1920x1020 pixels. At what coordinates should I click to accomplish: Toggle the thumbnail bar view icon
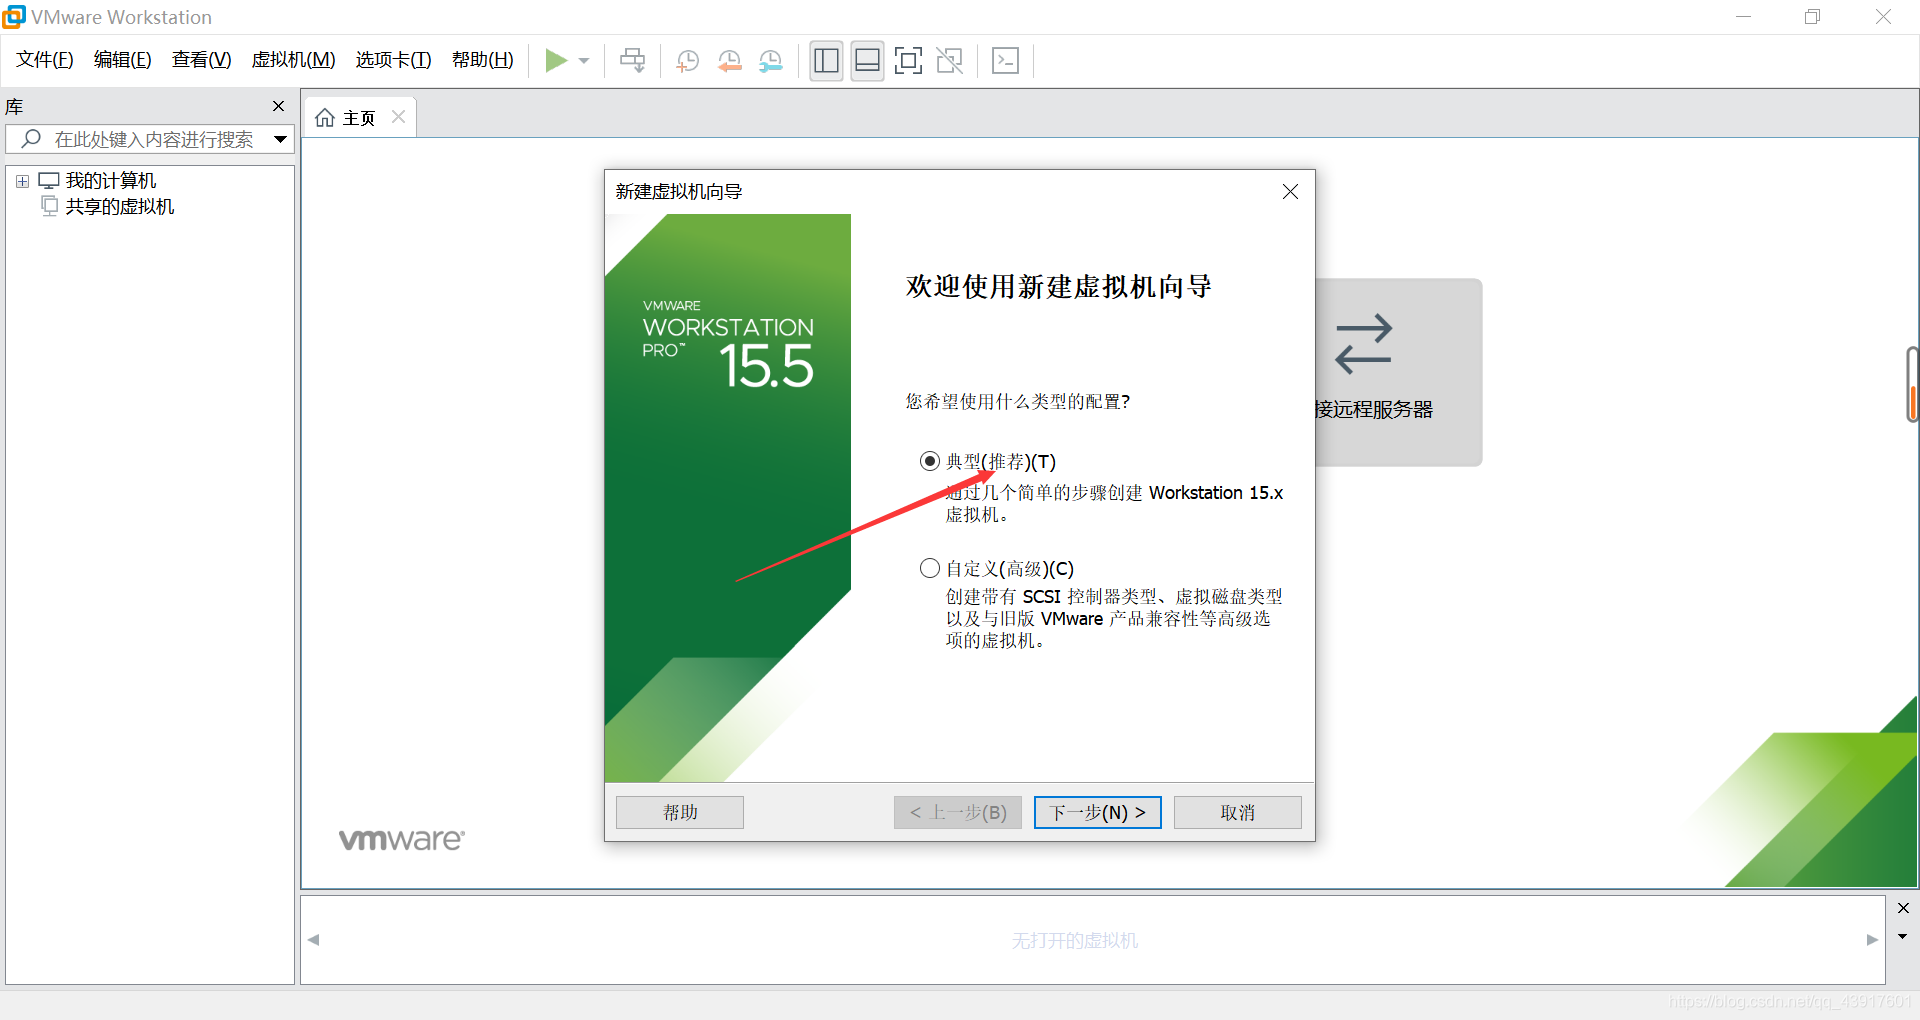(x=867, y=61)
